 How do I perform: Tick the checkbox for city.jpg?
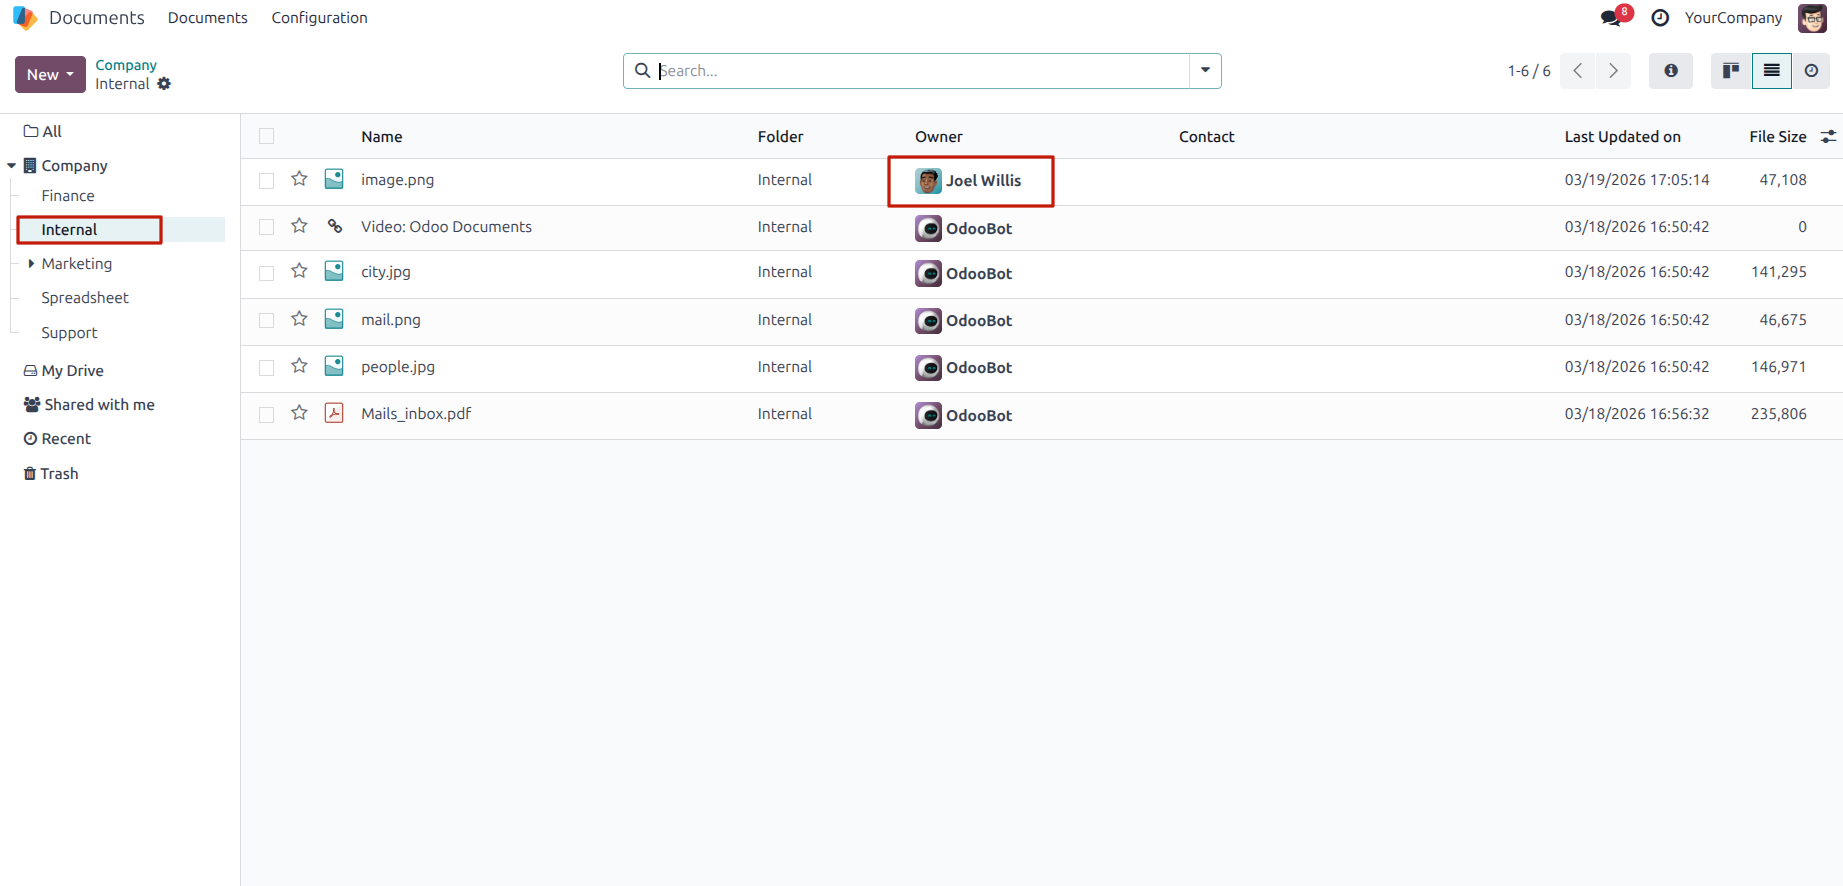[266, 273]
